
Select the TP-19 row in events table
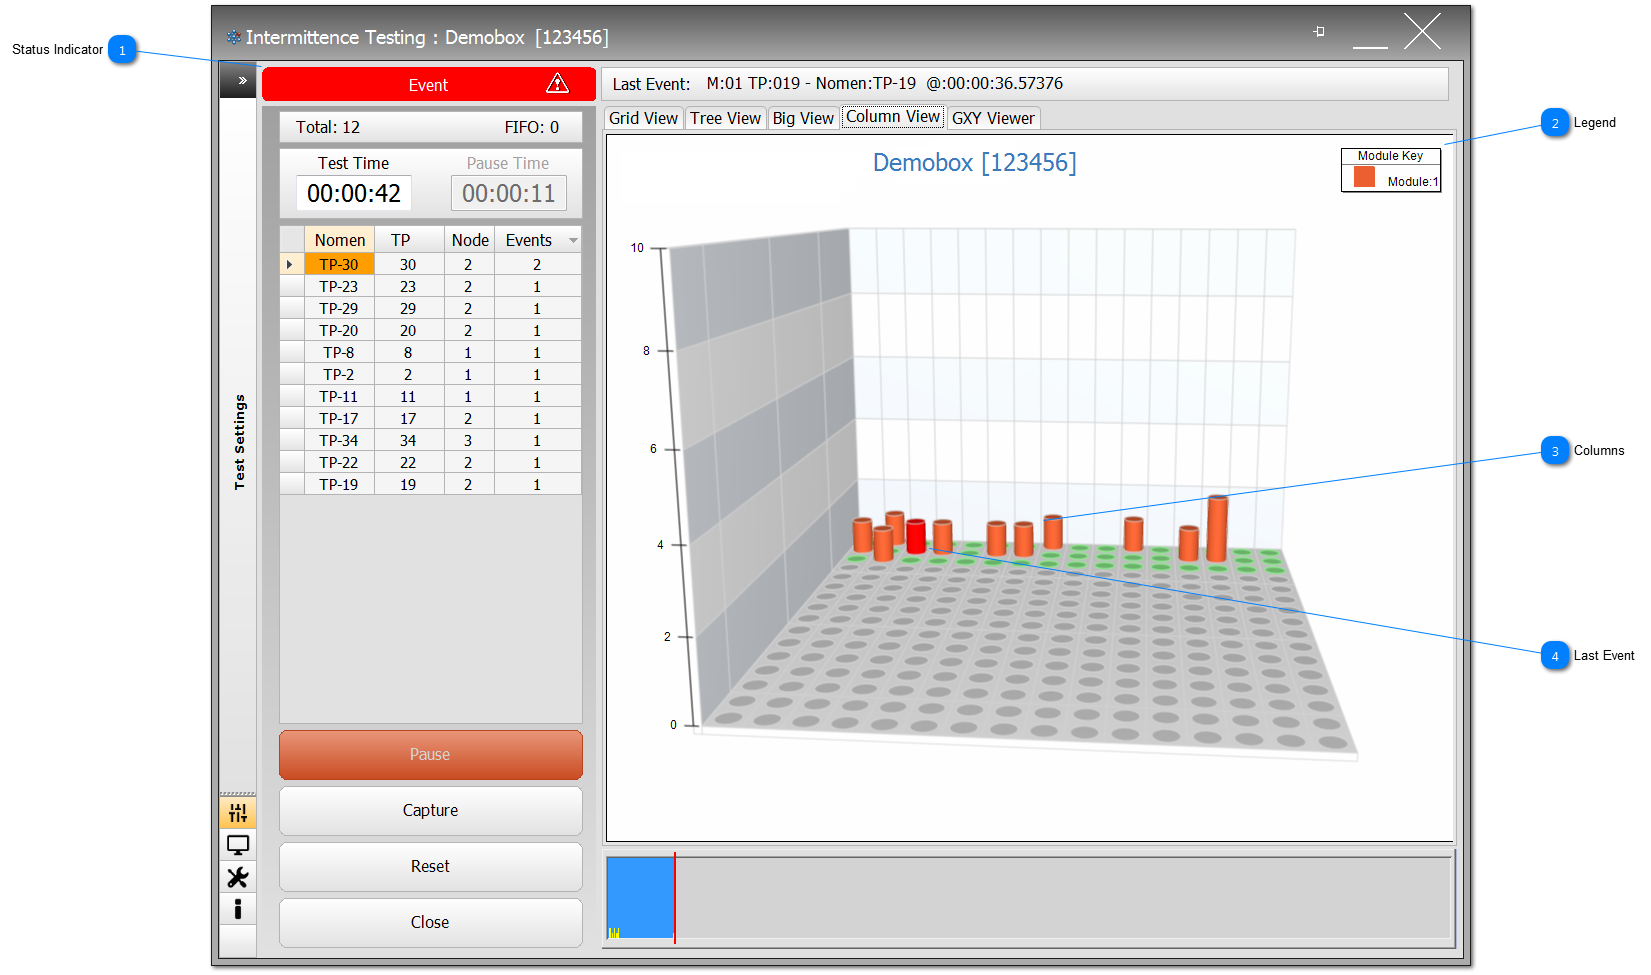pos(339,485)
